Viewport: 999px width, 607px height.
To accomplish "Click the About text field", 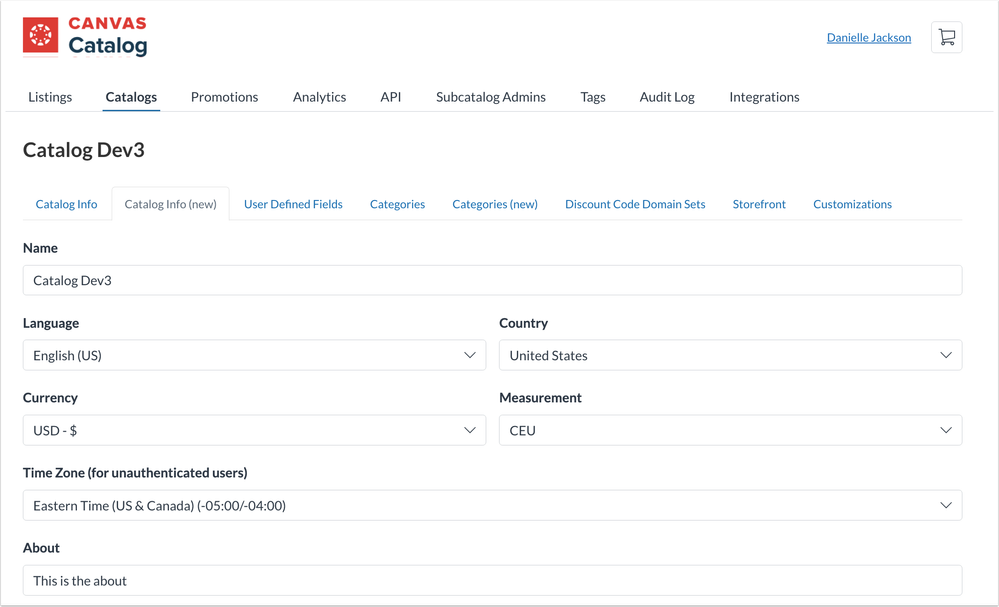I will click(492, 580).
